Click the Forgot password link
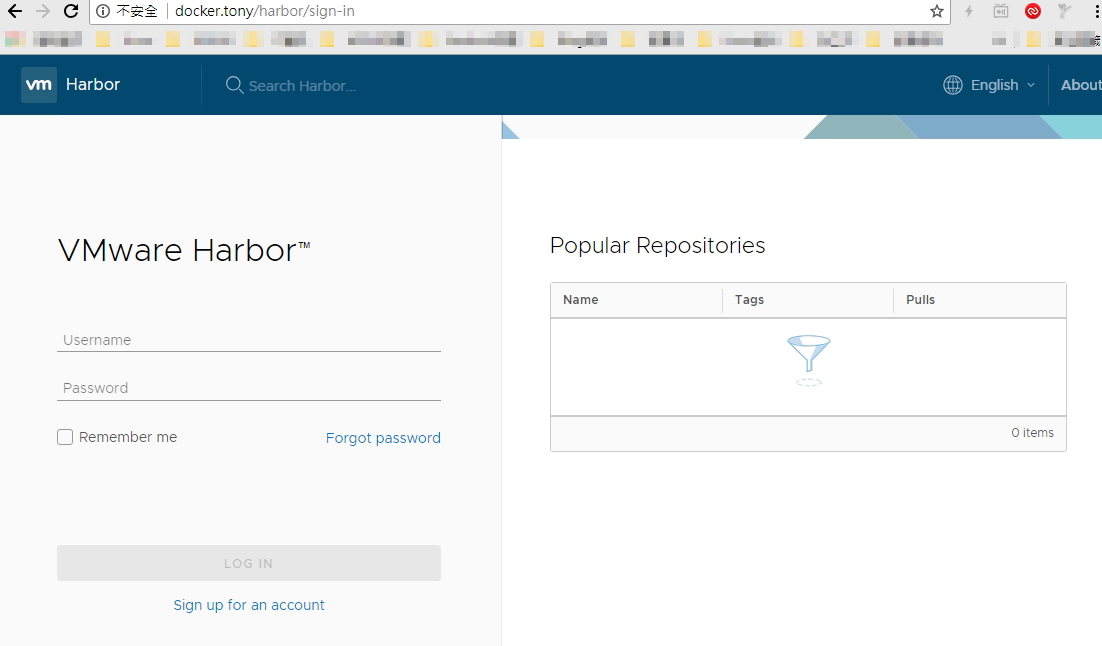The image size is (1102, 646). click(x=383, y=438)
